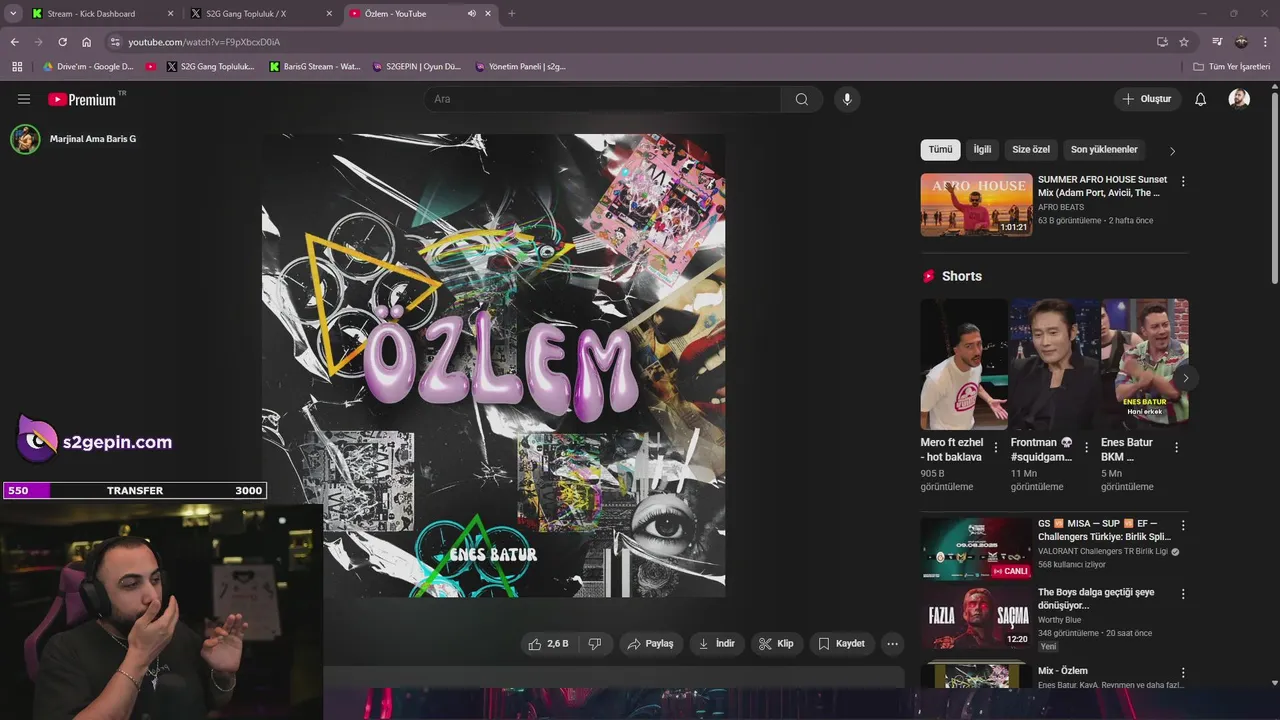Open the YouTube hamburger guide menu

(x=24, y=99)
